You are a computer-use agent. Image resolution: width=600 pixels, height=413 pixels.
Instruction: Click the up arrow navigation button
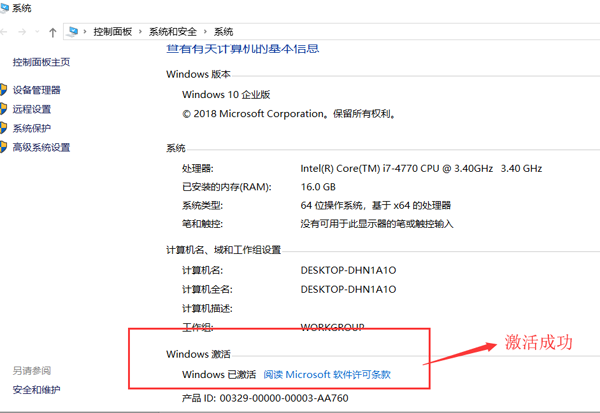52,33
